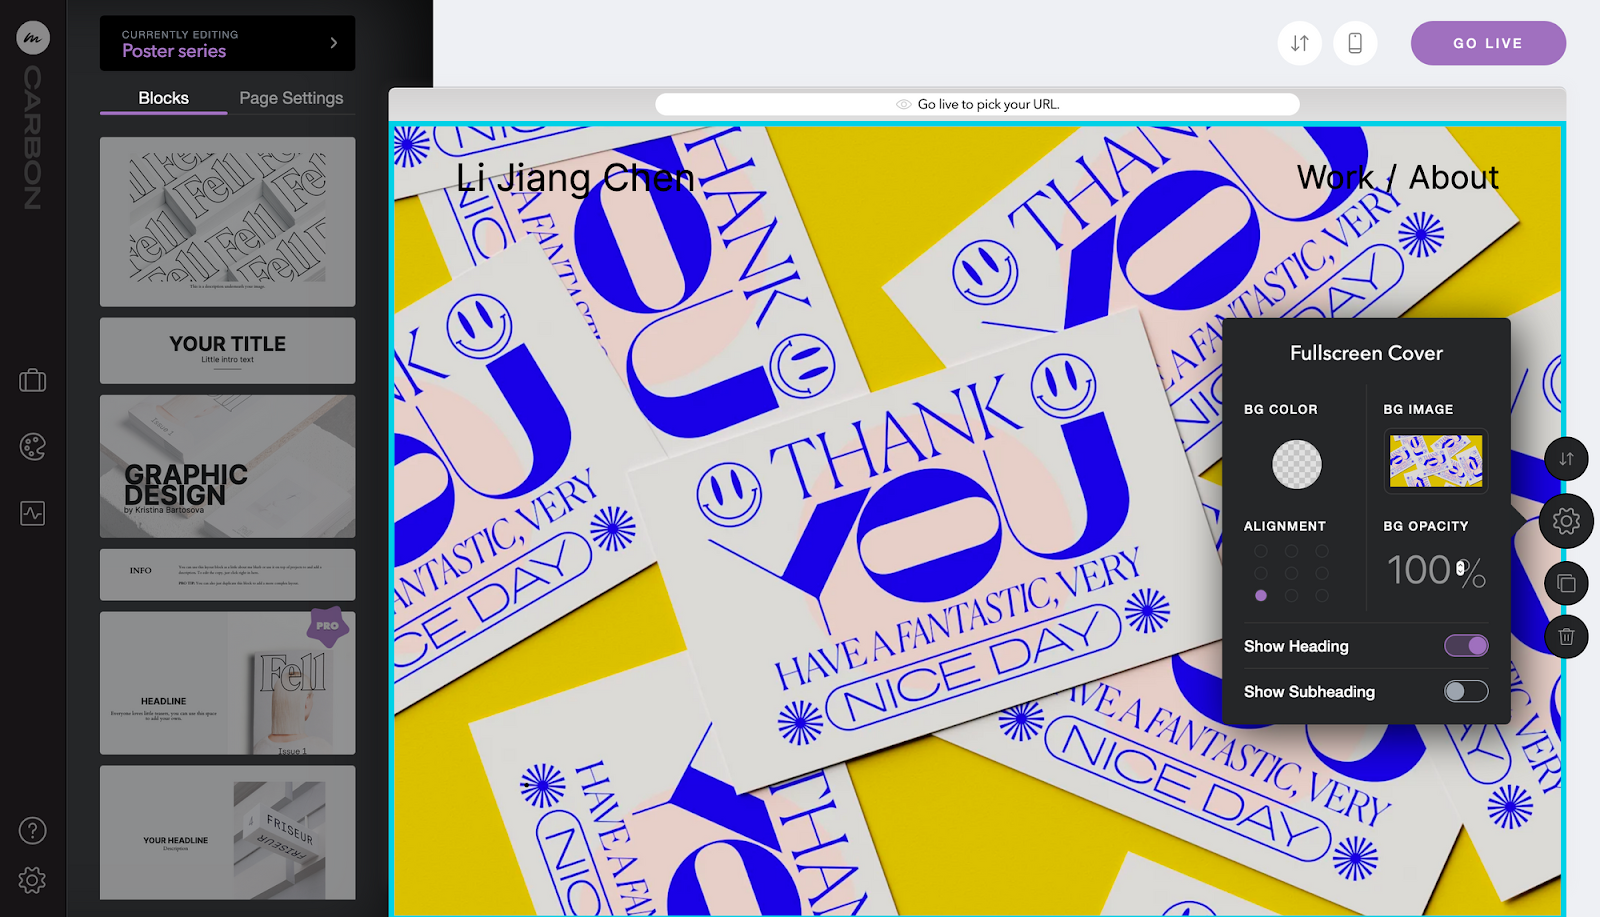1600x917 pixels.
Task: Add the YOUR HEADLINE Friseur block
Action: coord(227,832)
